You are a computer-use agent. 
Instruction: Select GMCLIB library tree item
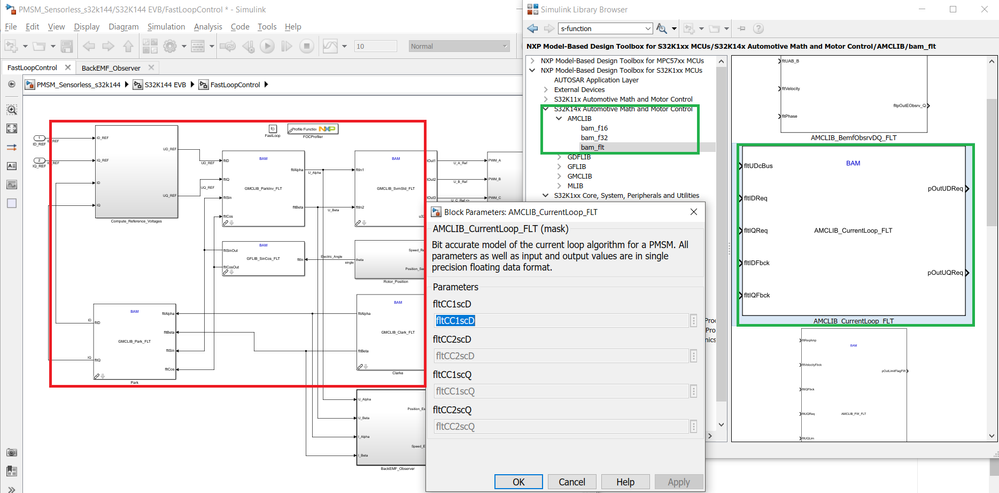pos(580,176)
